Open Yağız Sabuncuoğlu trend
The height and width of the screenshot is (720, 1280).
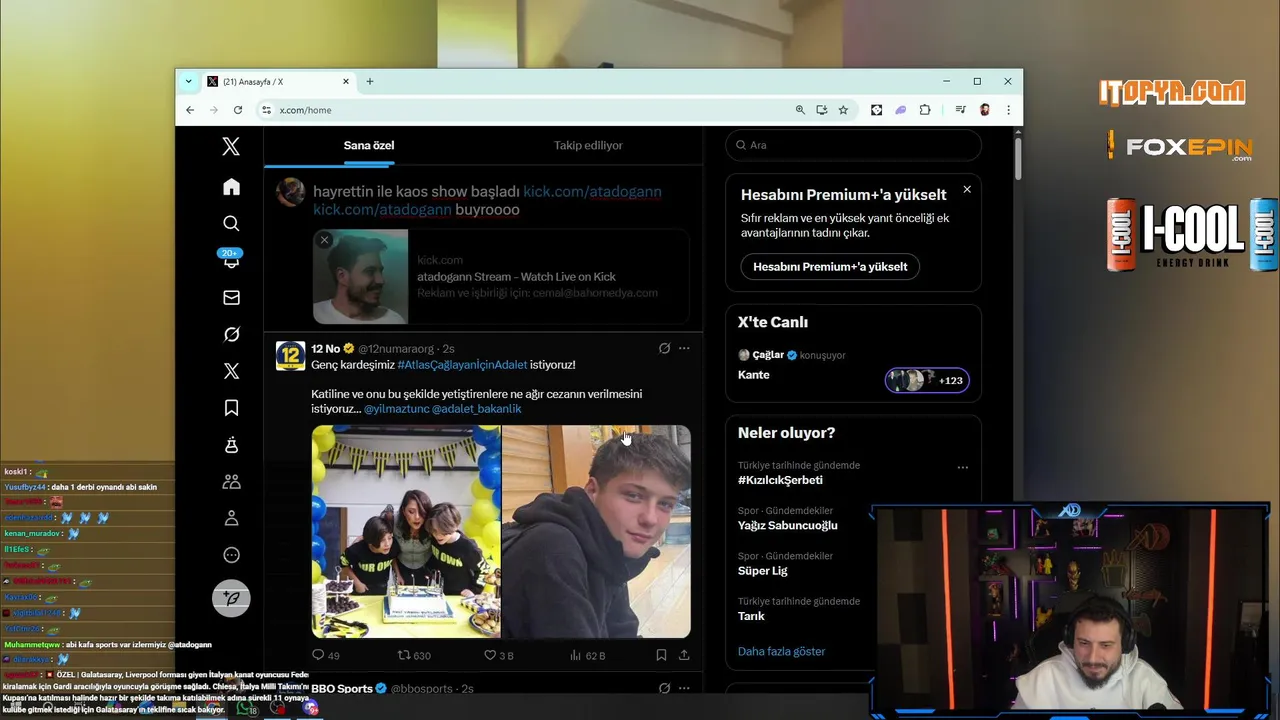(788, 525)
